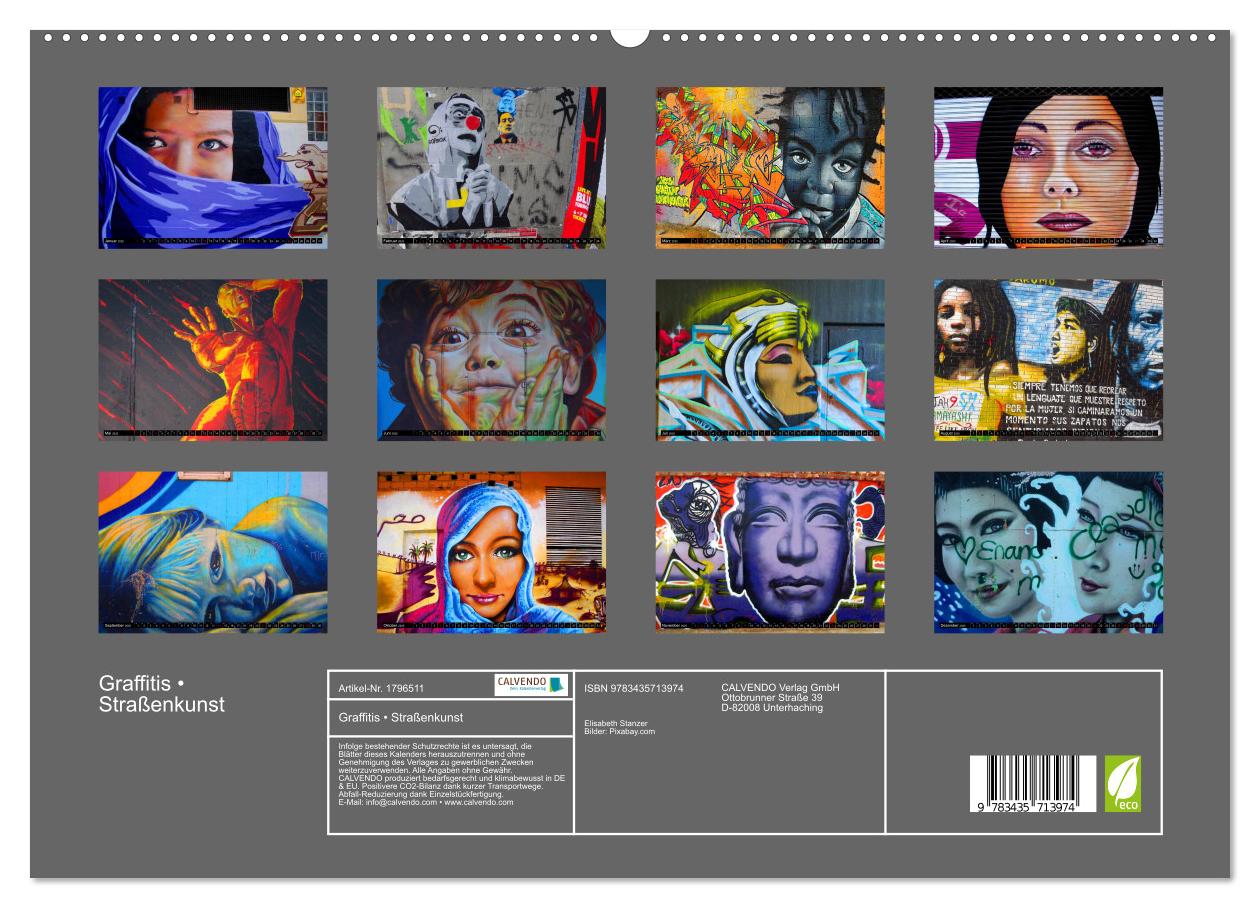Select the red-nosed clown graffiti thumbnail
The image size is (1260, 908).
pyautogui.click(x=491, y=167)
